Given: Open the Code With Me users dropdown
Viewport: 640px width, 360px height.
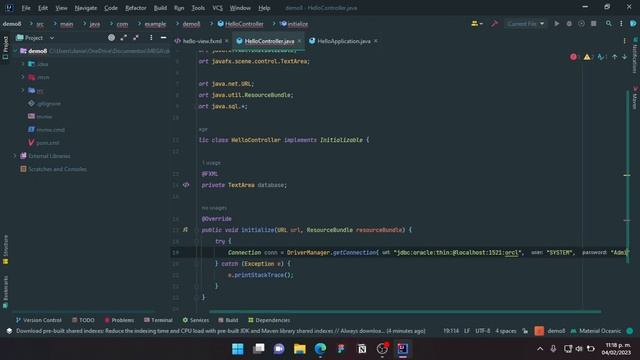Looking at the screenshot, I should [x=477, y=24].
